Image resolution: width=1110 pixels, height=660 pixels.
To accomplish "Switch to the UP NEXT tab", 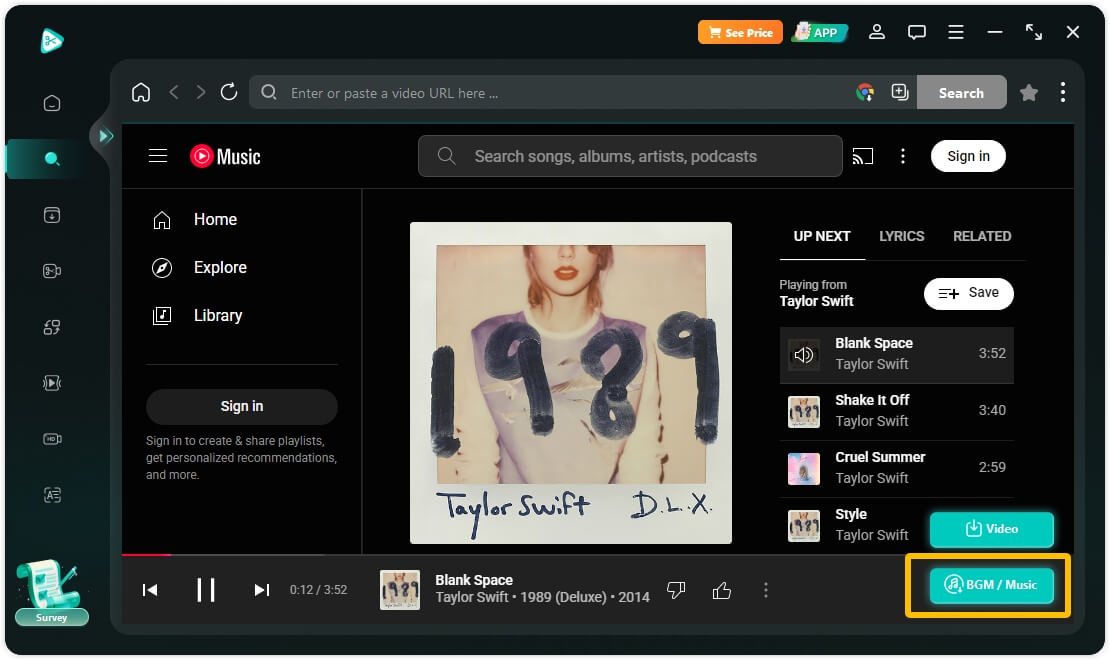I will click(822, 237).
